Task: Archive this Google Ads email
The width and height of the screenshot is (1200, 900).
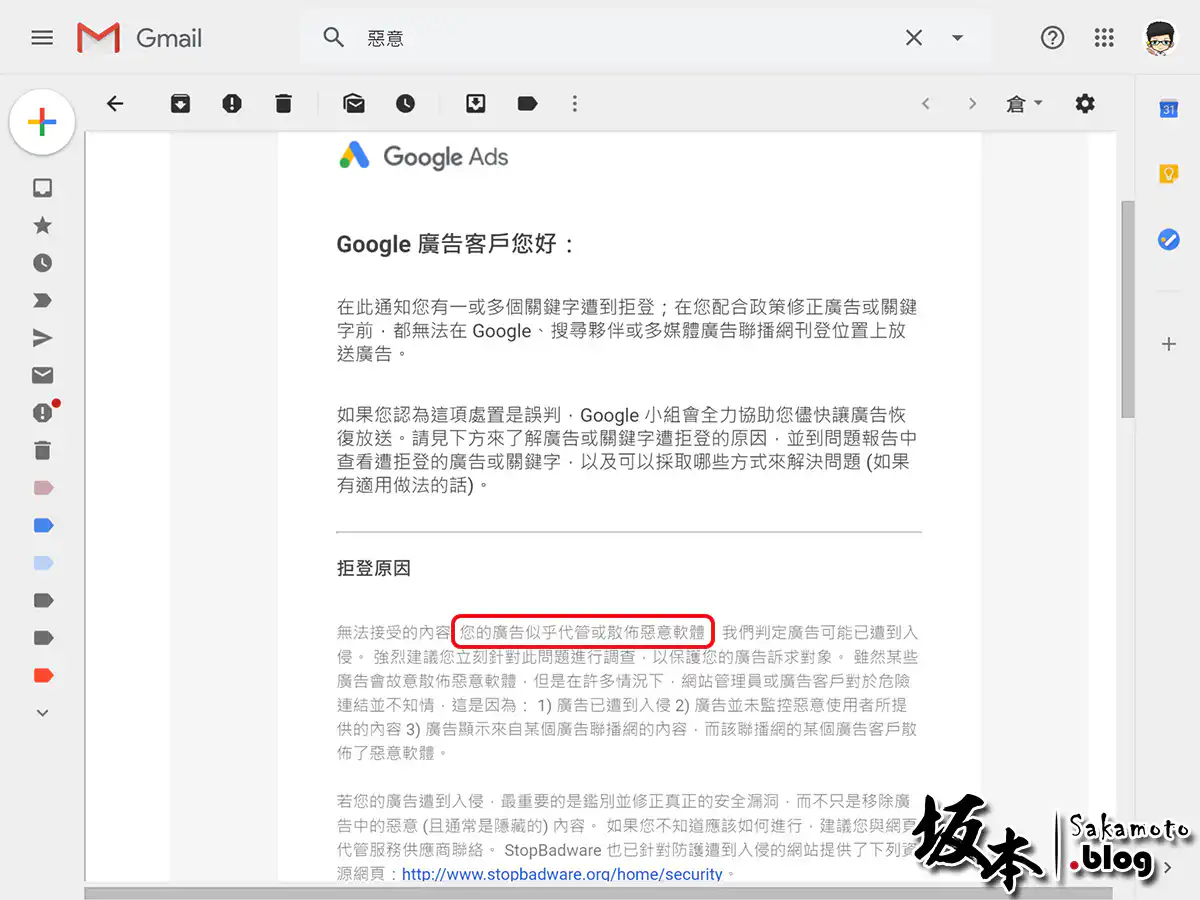Action: [x=180, y=104]
